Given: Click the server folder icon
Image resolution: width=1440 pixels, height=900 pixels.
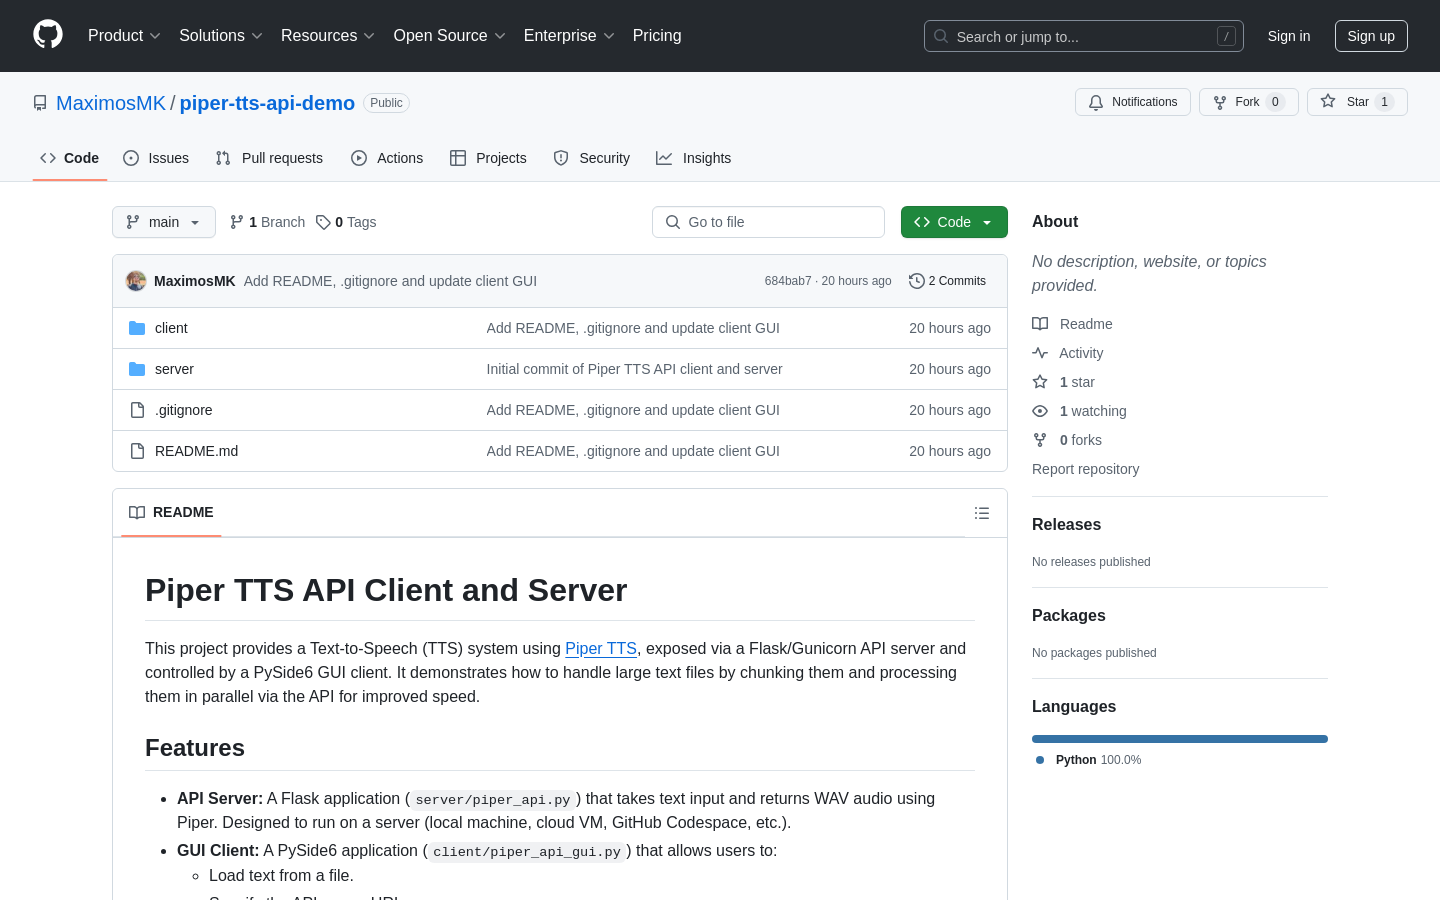Looking at the screenshot, I should (137, 369).
